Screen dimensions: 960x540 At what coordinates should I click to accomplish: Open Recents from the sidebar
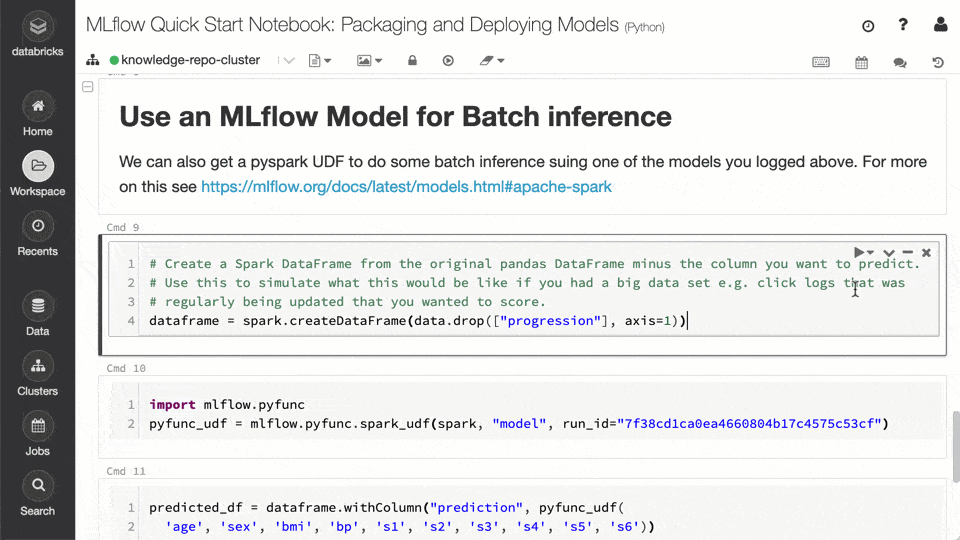[x=37, y=235]
